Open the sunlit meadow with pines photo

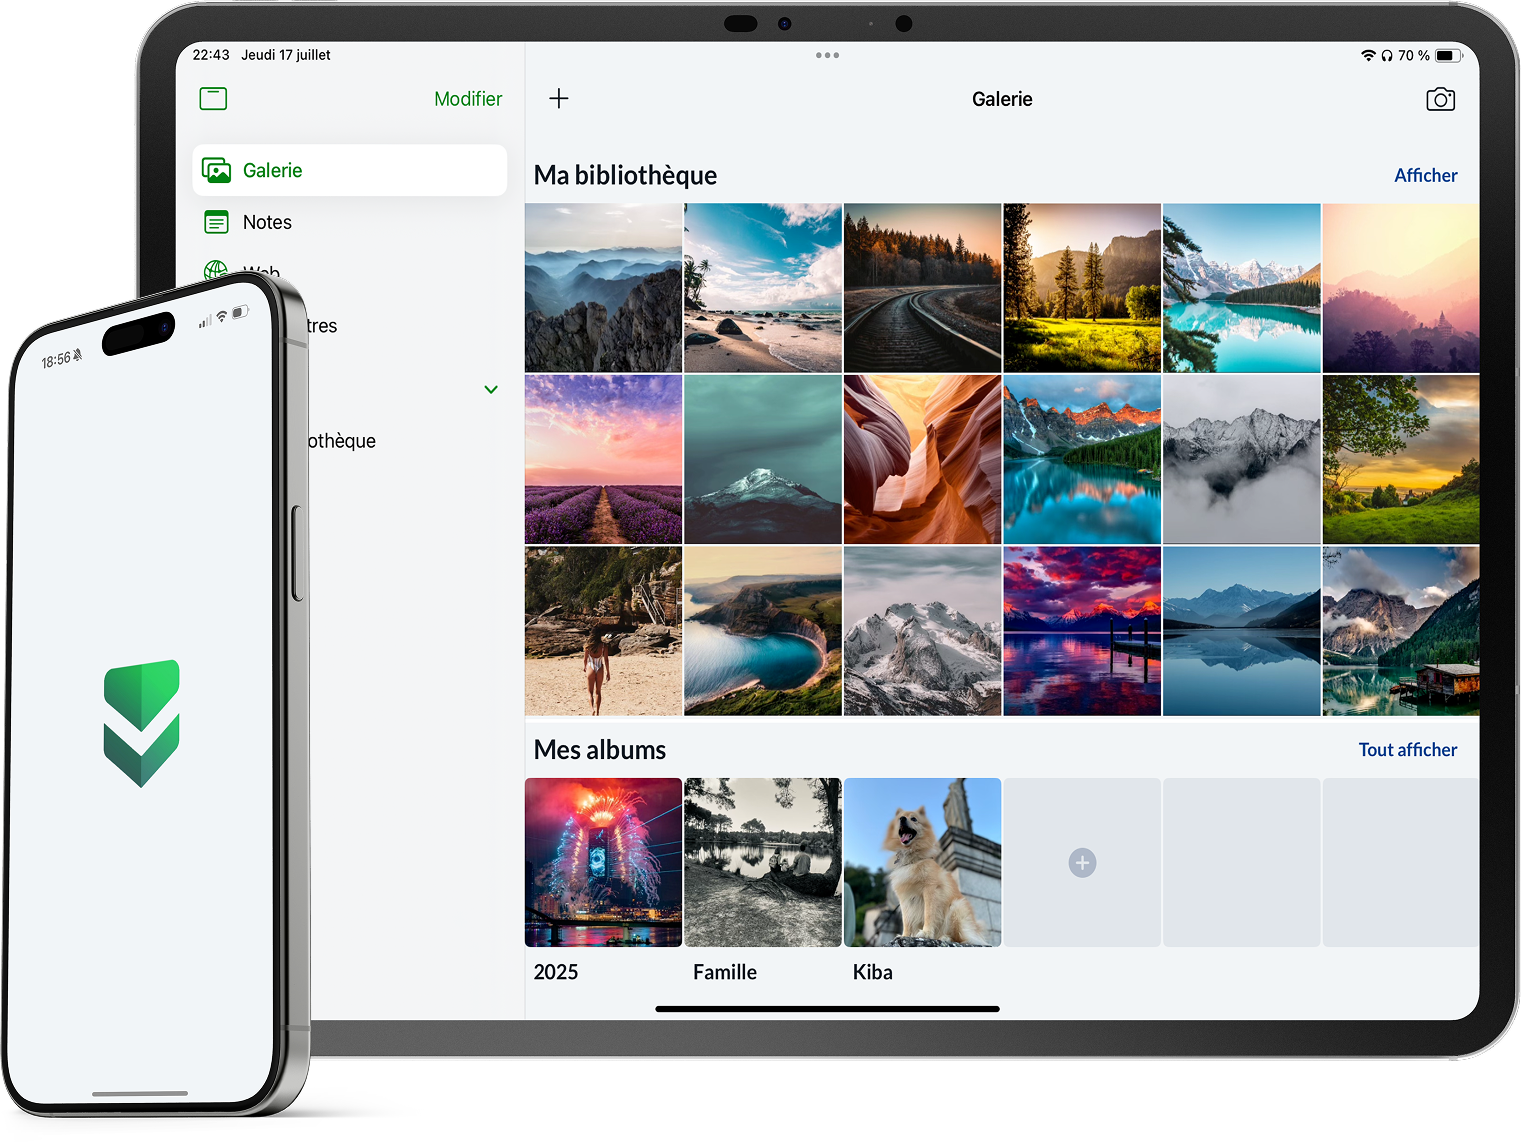(x=1082, y=288)
